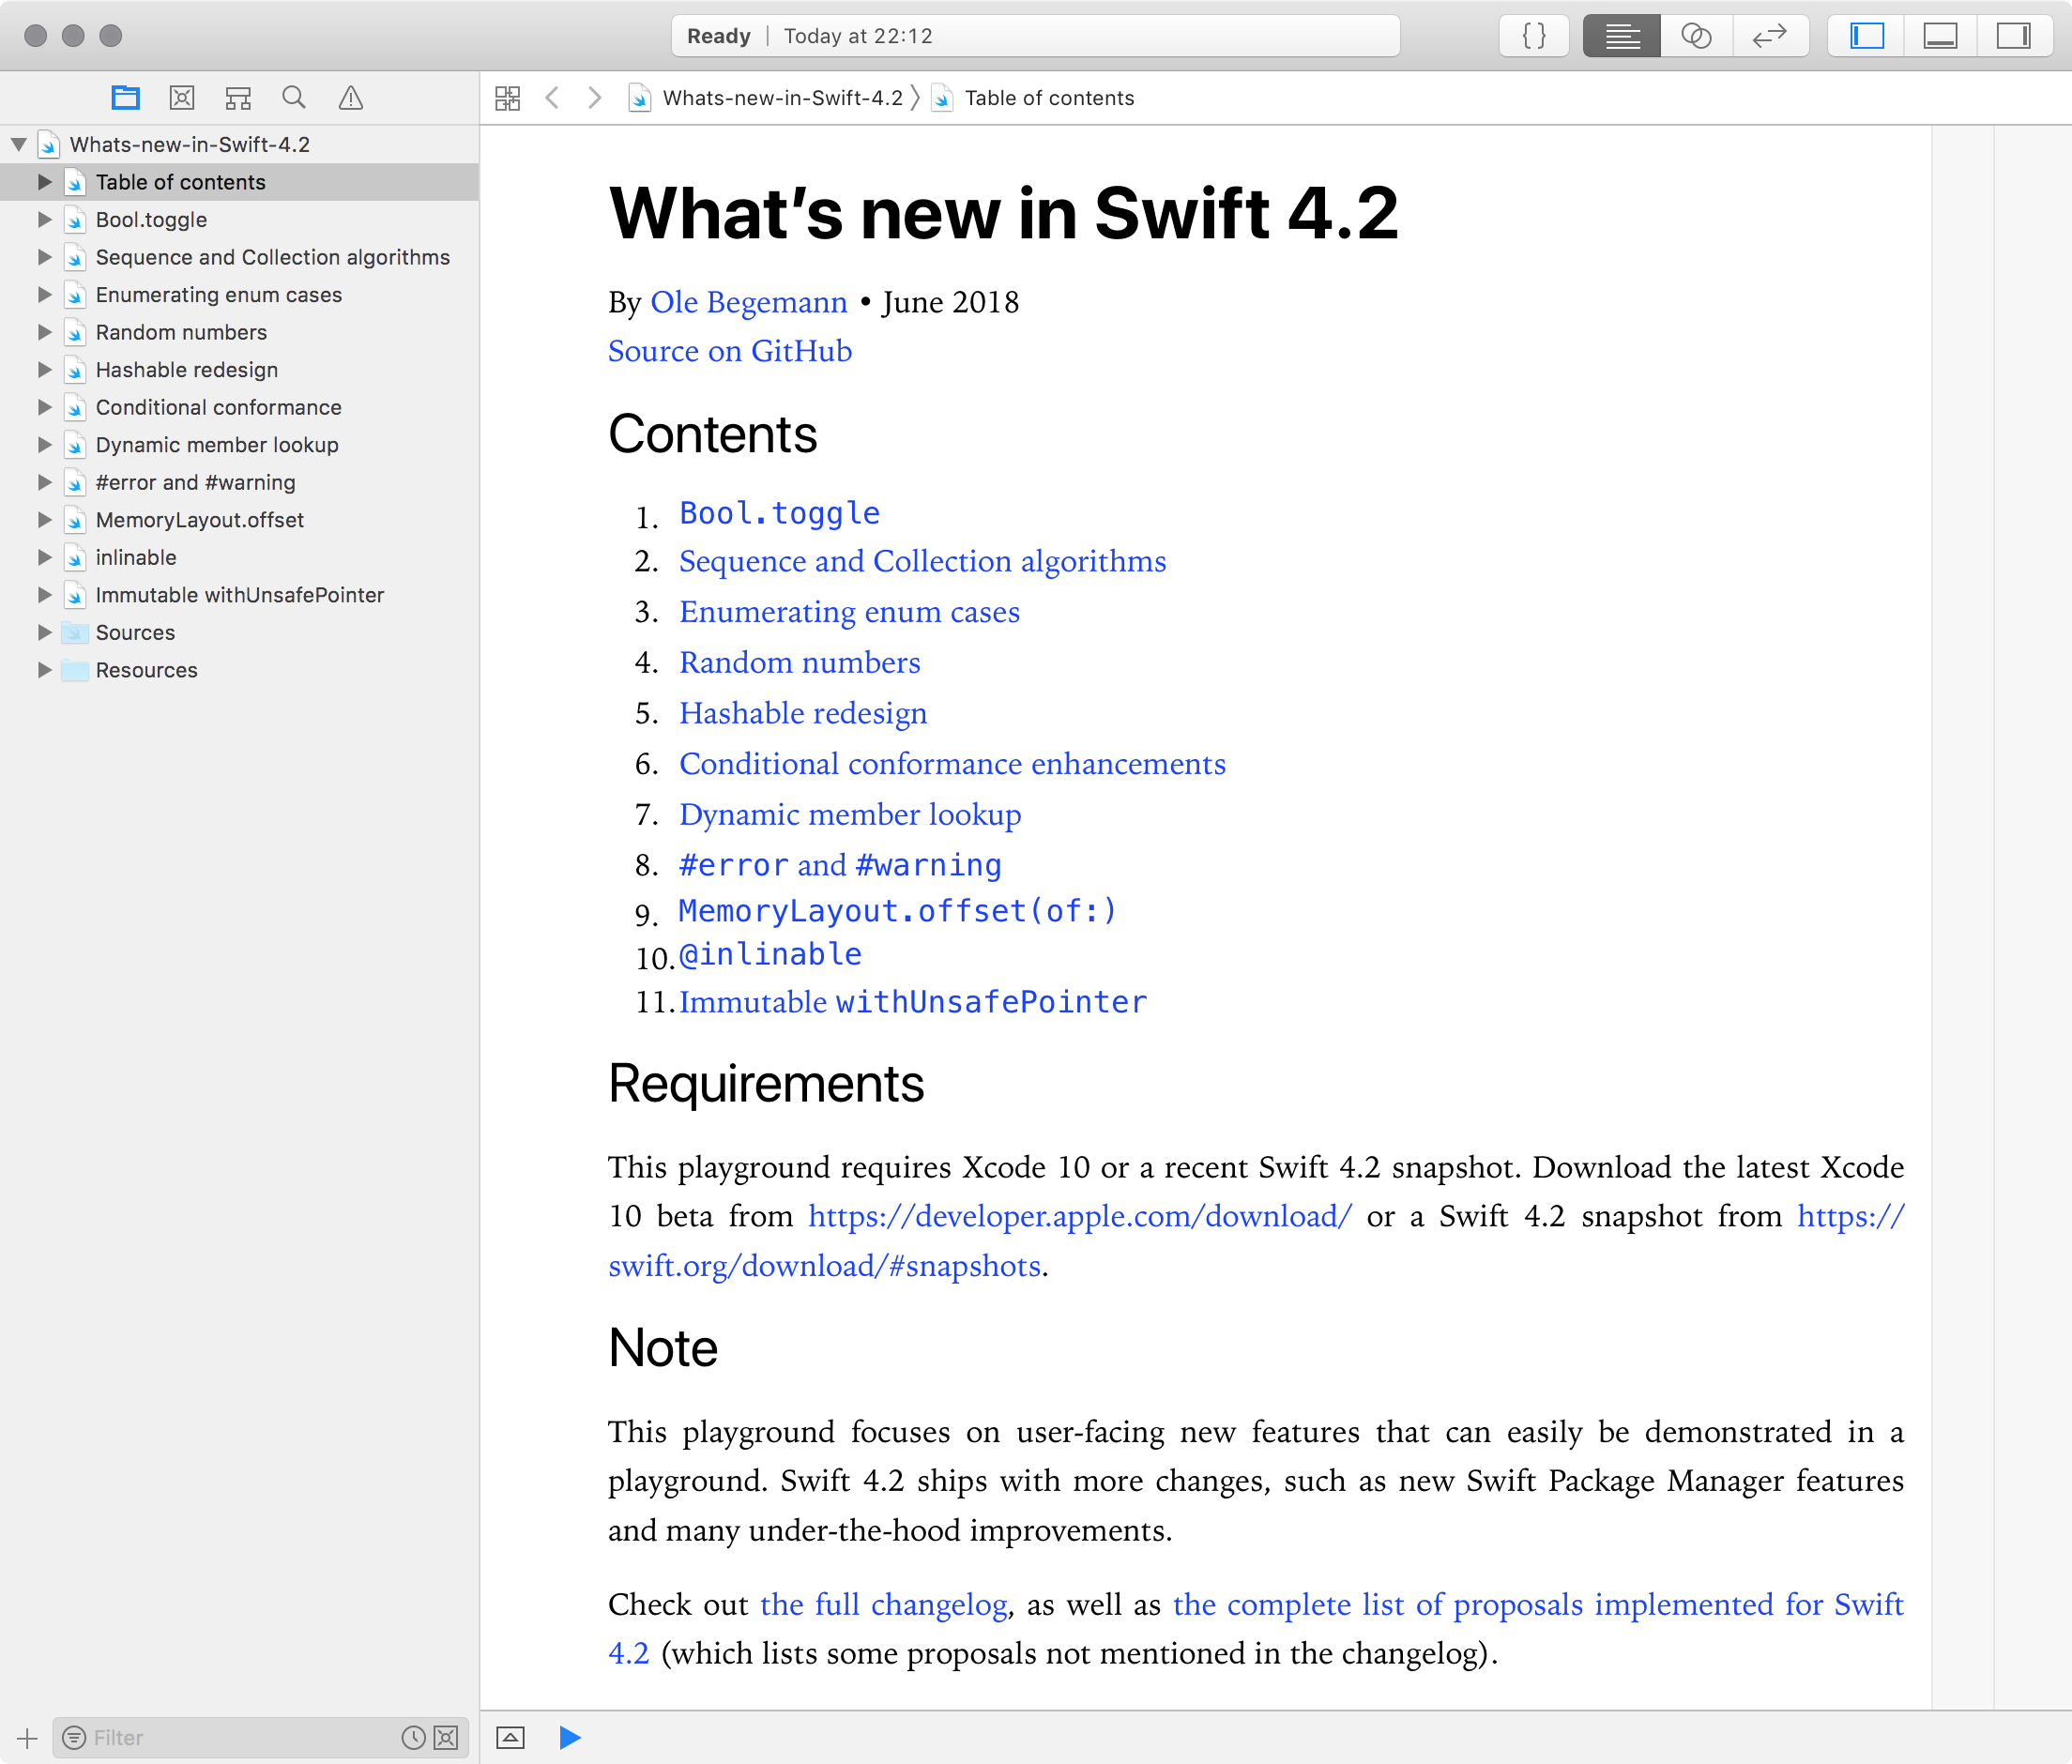Run the playground with play button
The image size is (2072, 1764).
(570, 1737)
